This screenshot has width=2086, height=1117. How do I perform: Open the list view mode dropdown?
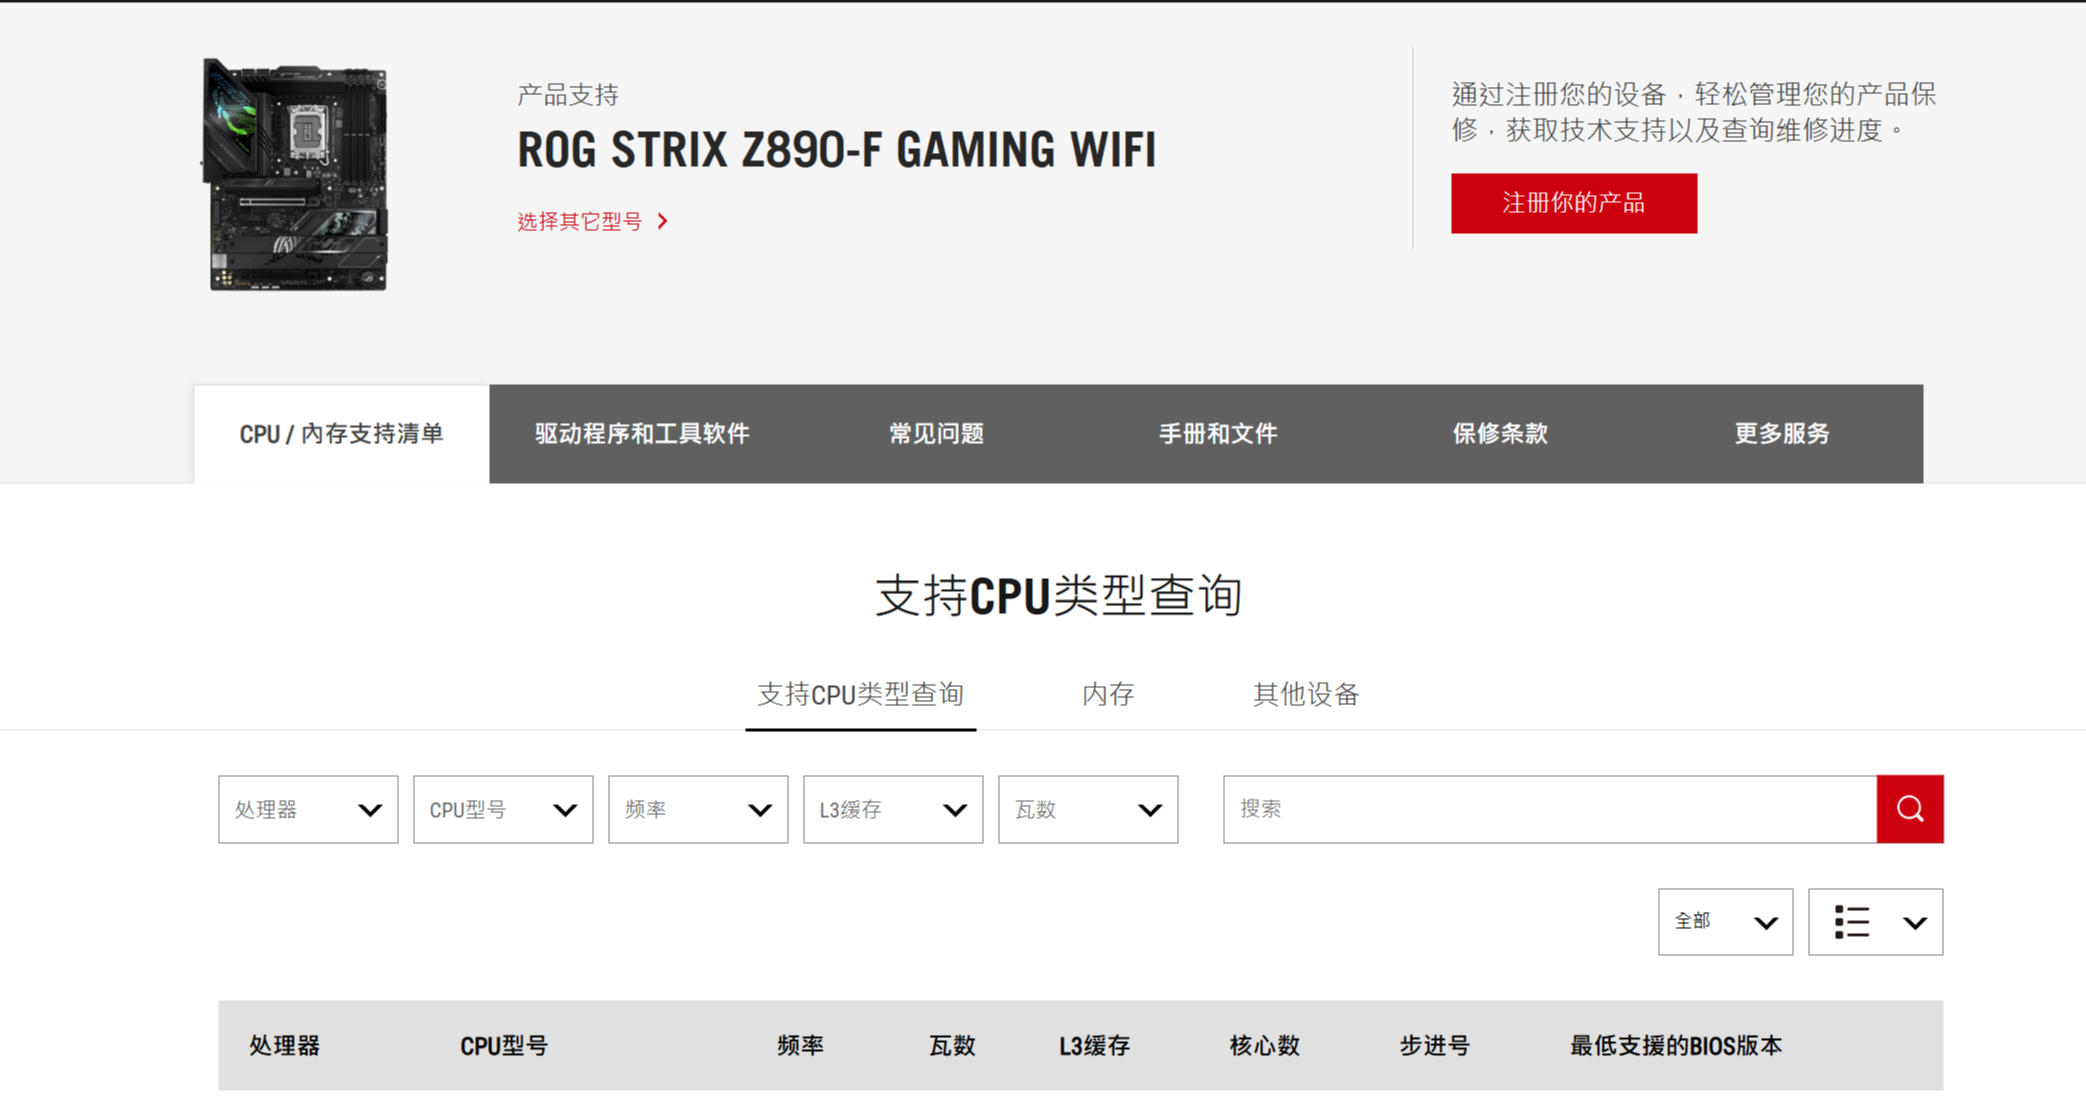(1875, 922)
